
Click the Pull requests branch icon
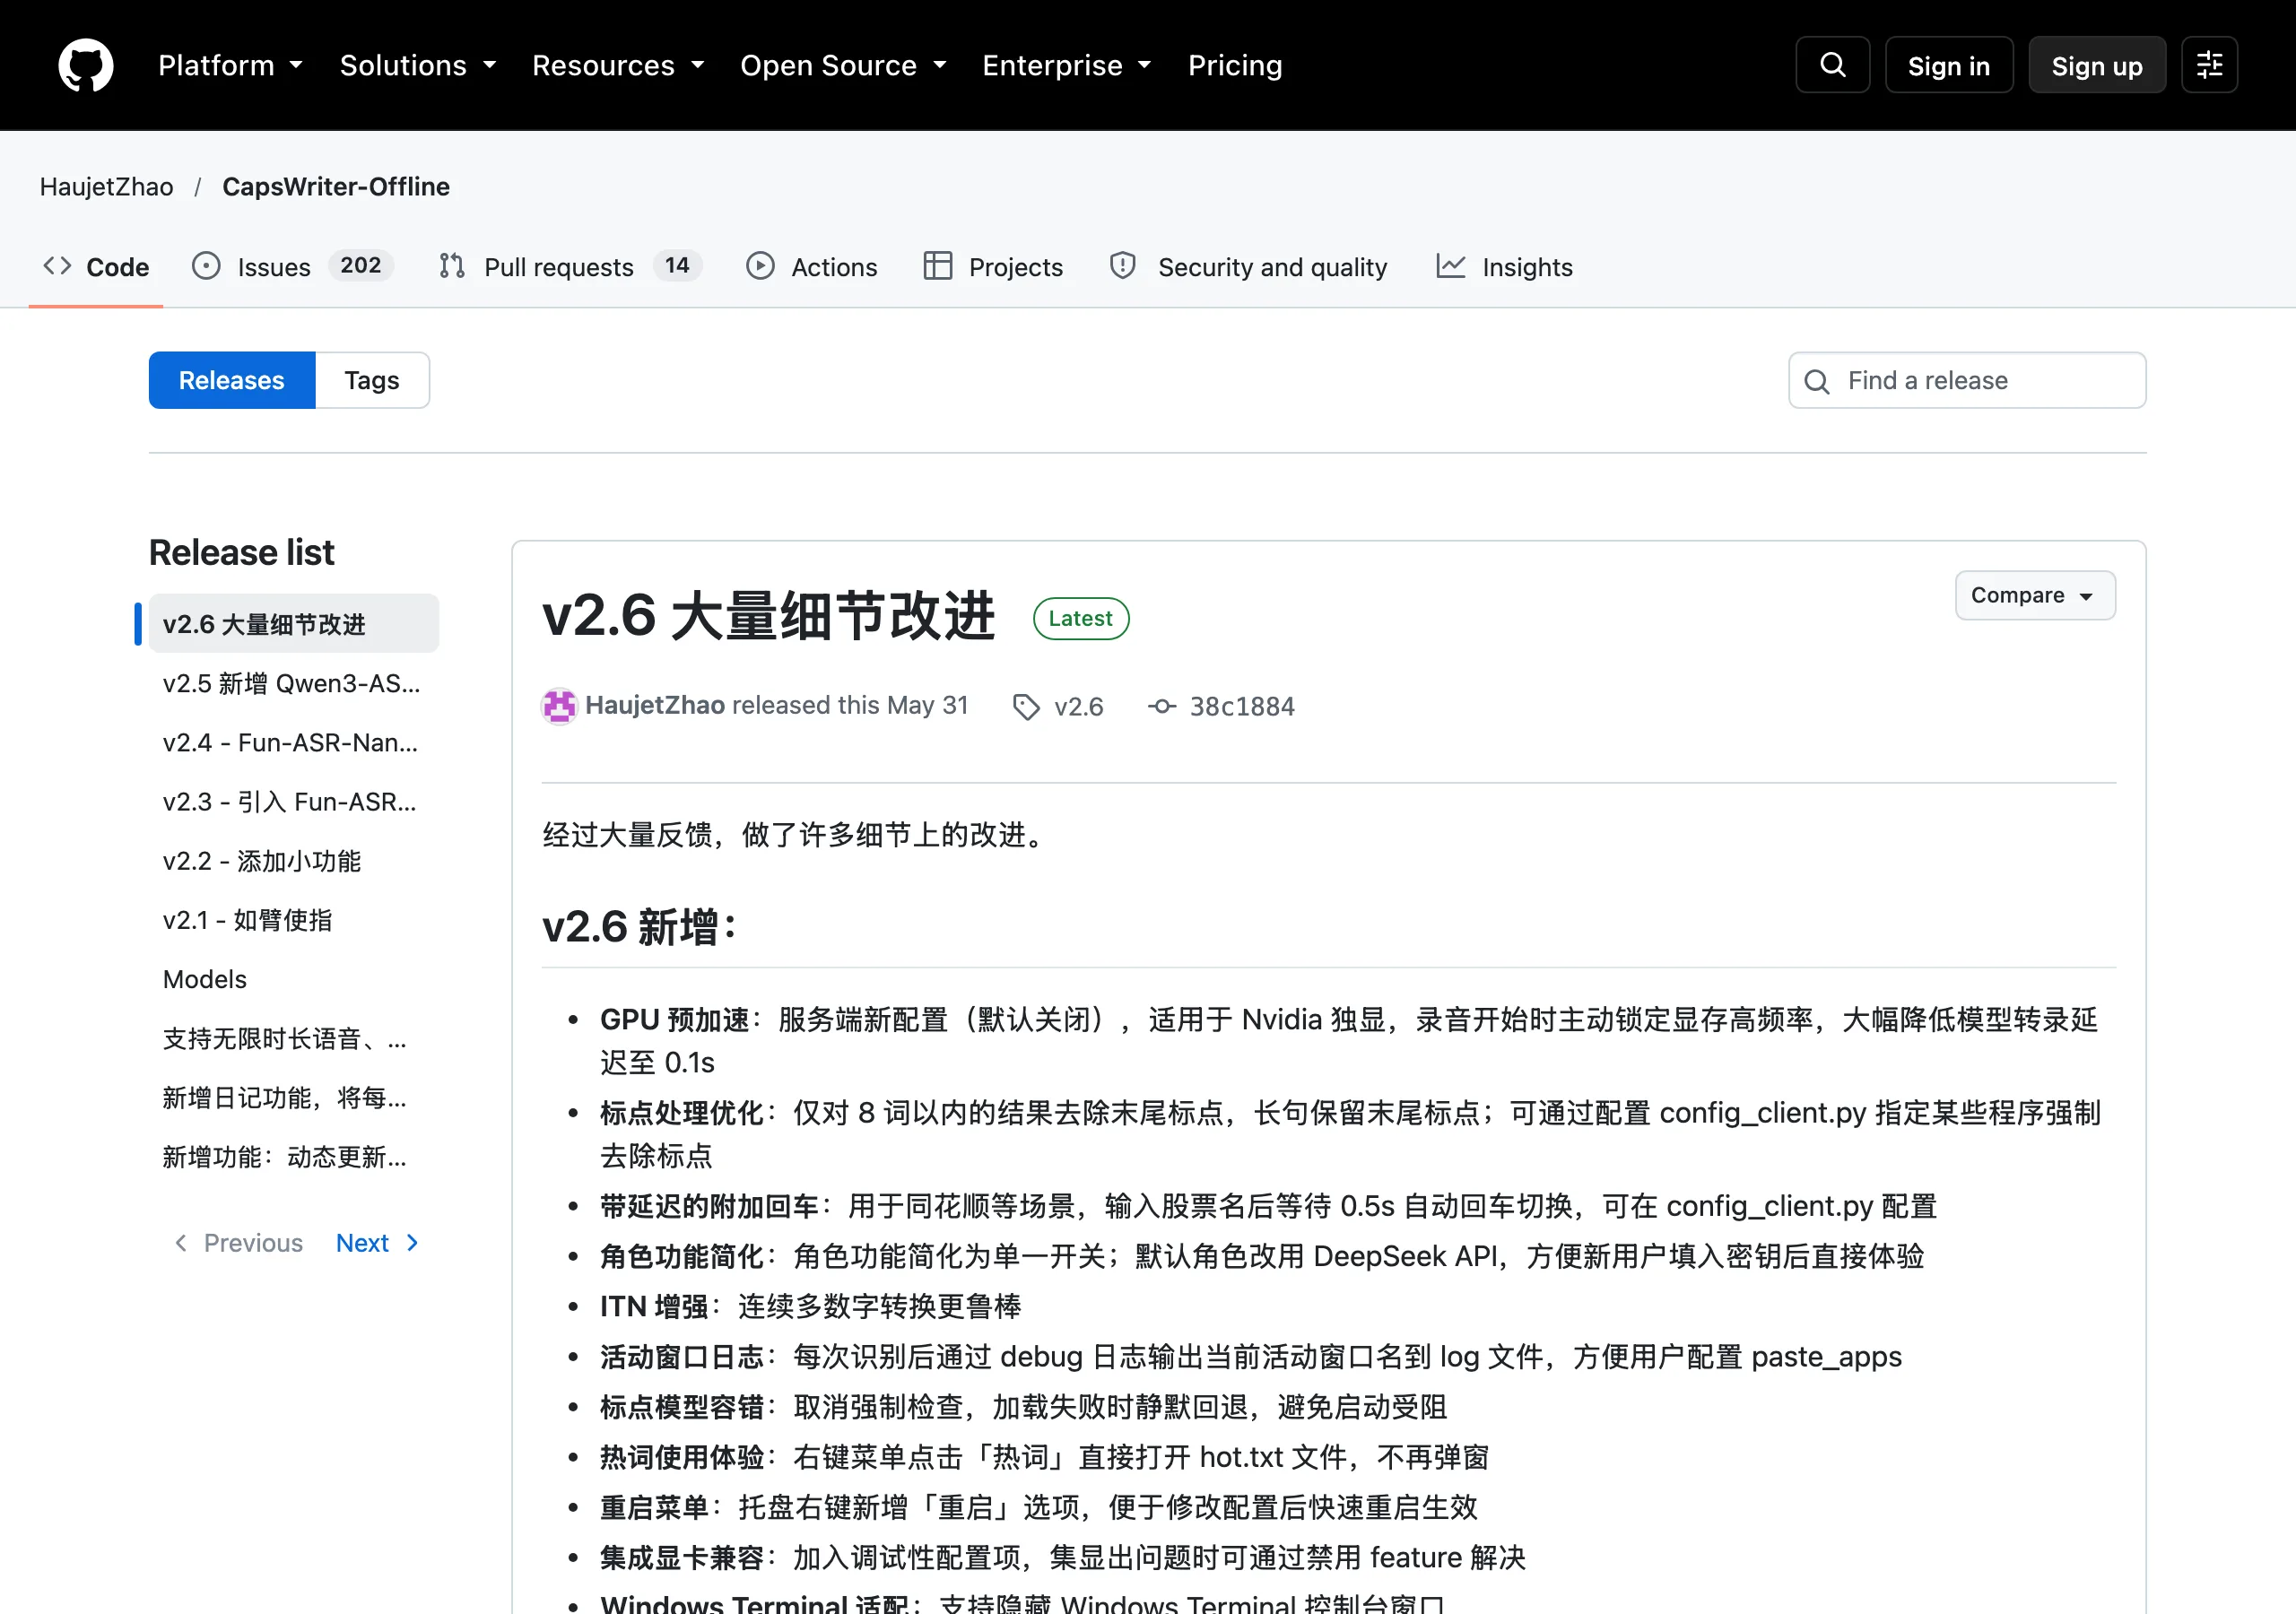452,266
